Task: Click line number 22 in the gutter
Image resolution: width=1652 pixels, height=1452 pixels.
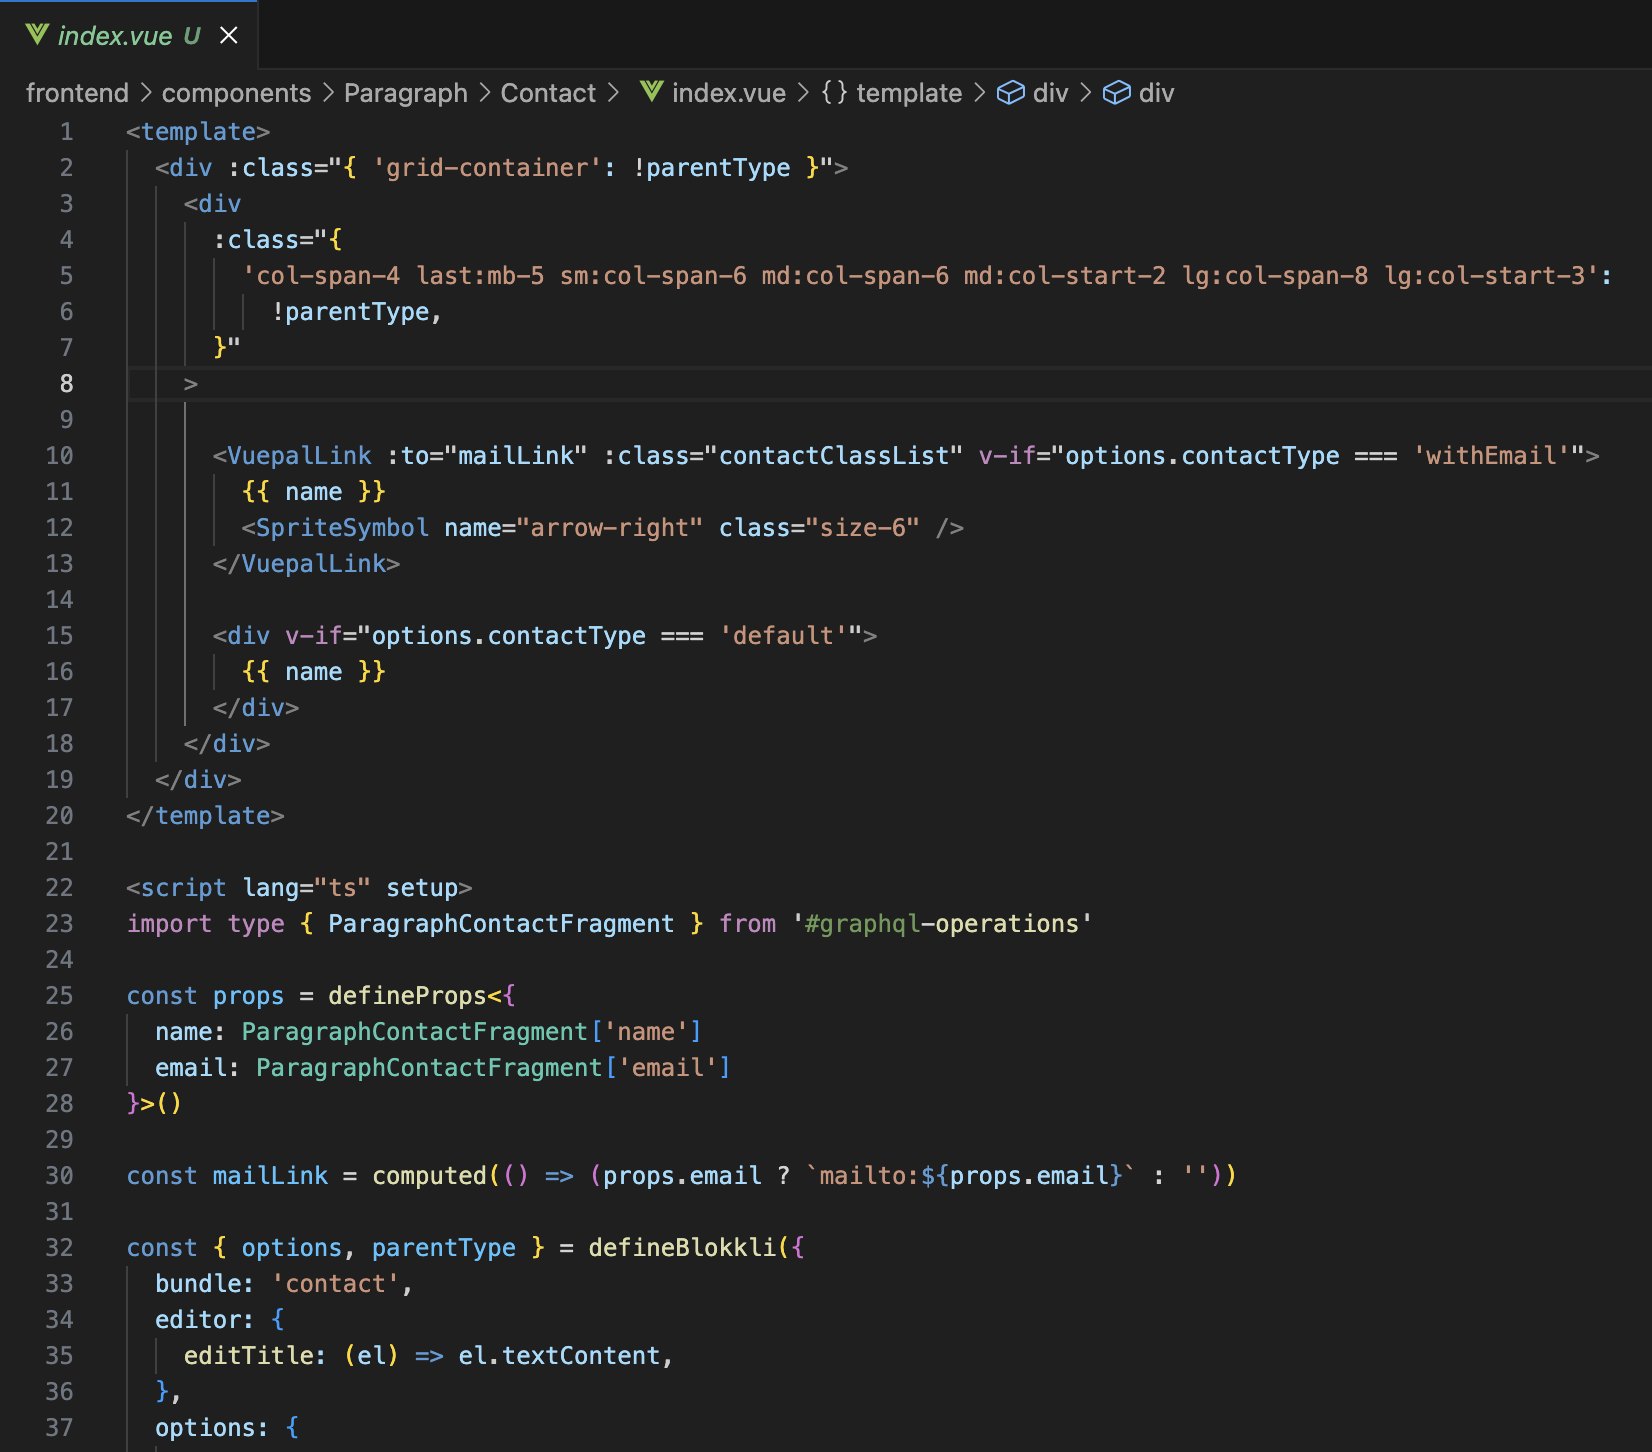Action: [x=59, y=888]
